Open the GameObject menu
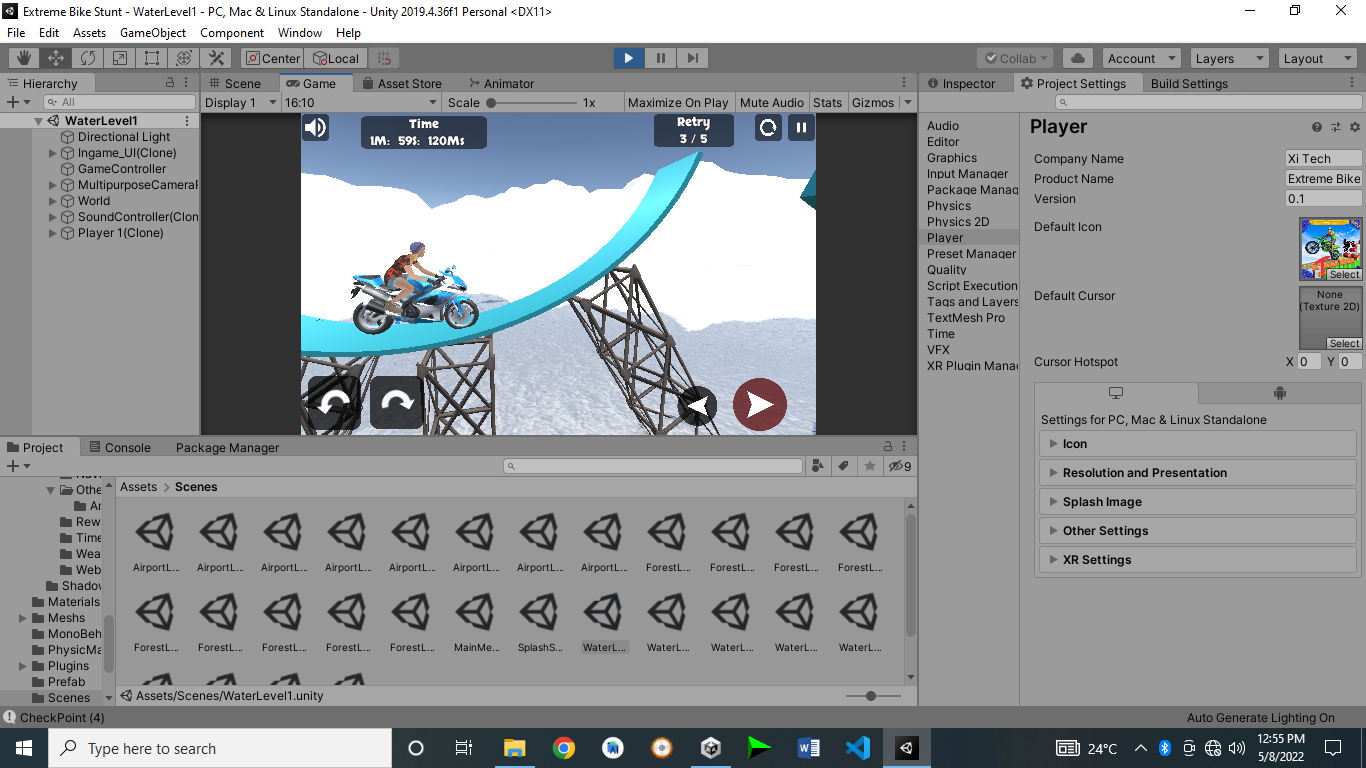Viewport: 1366px width, 768px height. click(153, 32)
